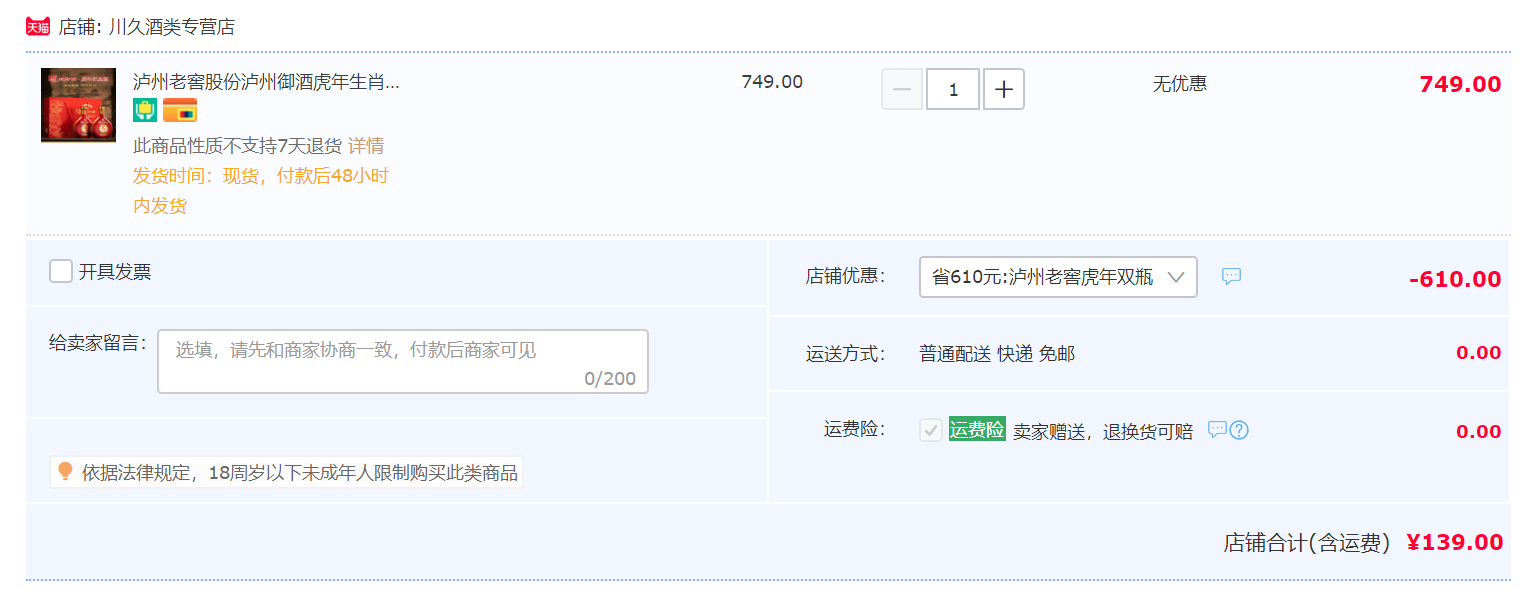Click the lightbulb icon beside the legal notice

point(66,471)
